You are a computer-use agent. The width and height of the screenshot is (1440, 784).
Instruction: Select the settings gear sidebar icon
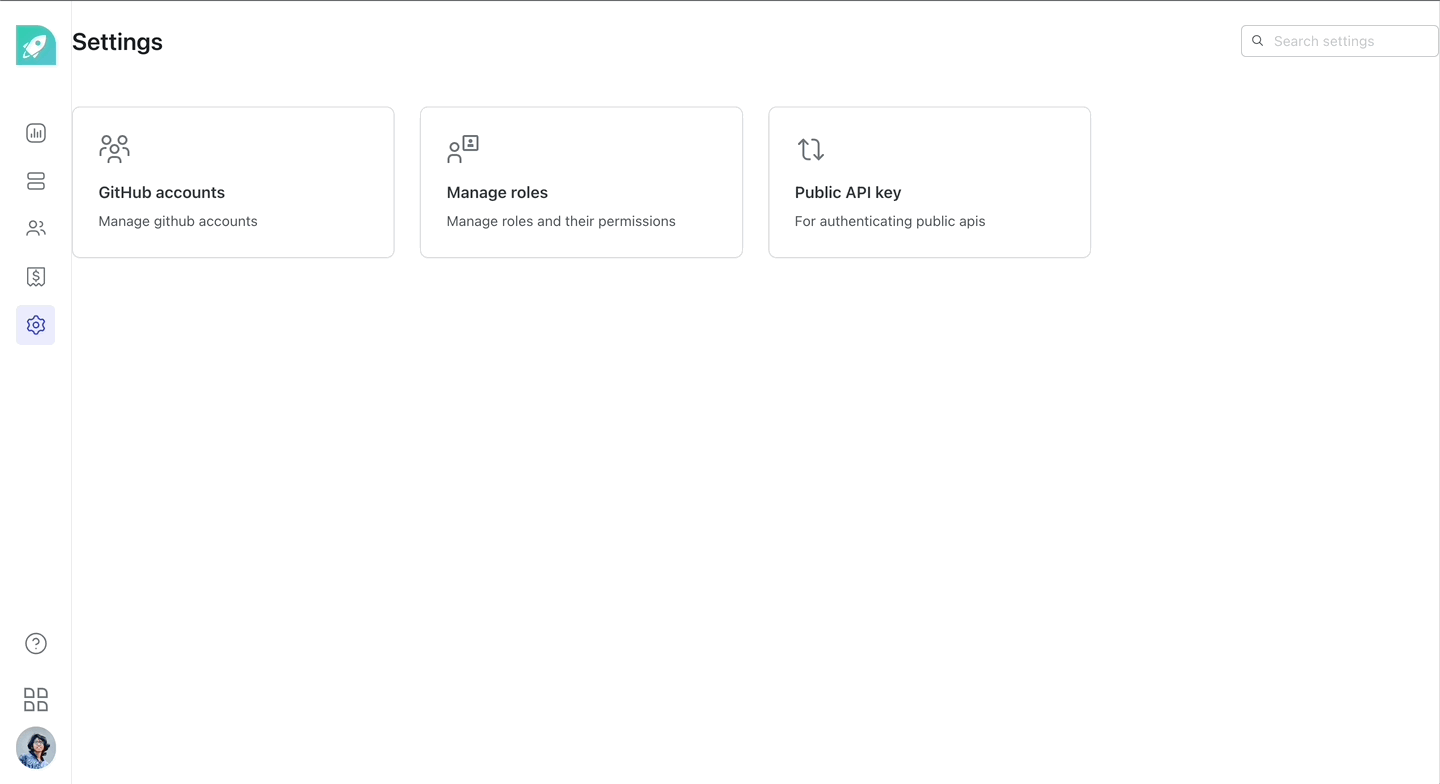pyautogui.click(x=36, y=325)
